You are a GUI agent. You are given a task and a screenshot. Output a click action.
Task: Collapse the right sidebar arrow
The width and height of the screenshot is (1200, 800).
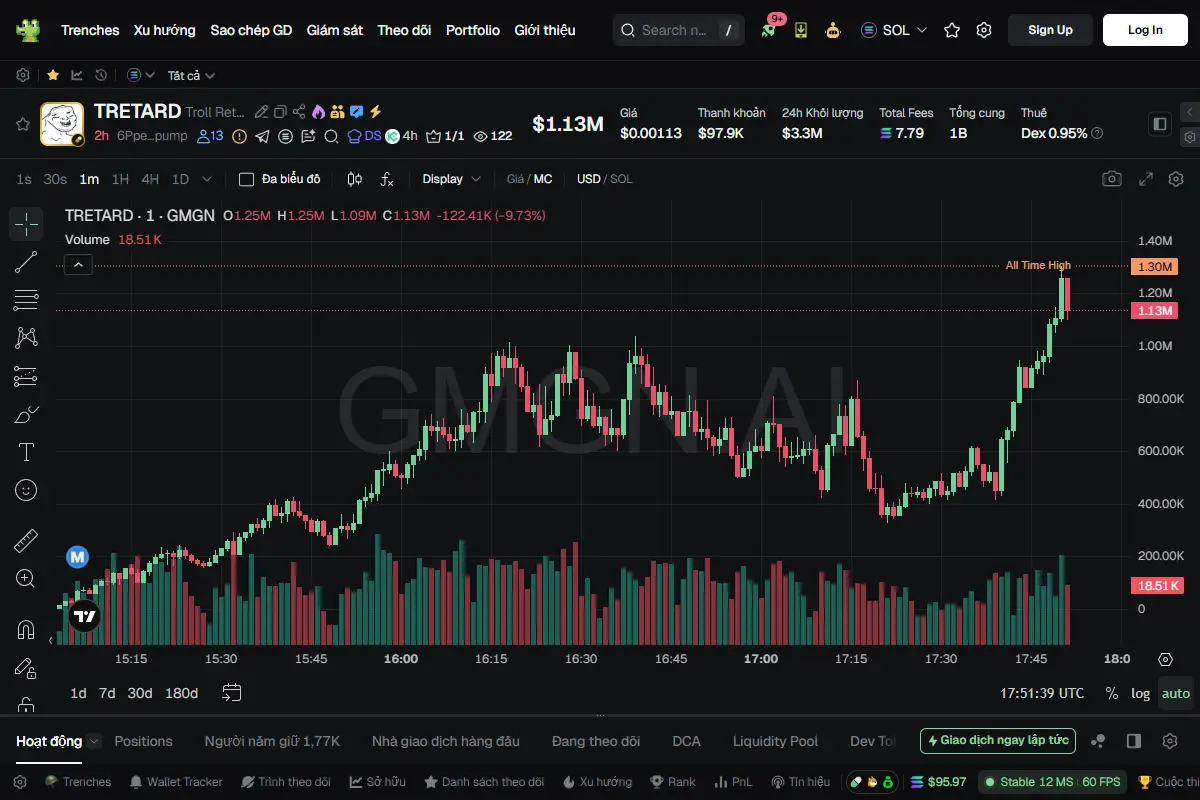(x=1189, y=112)
